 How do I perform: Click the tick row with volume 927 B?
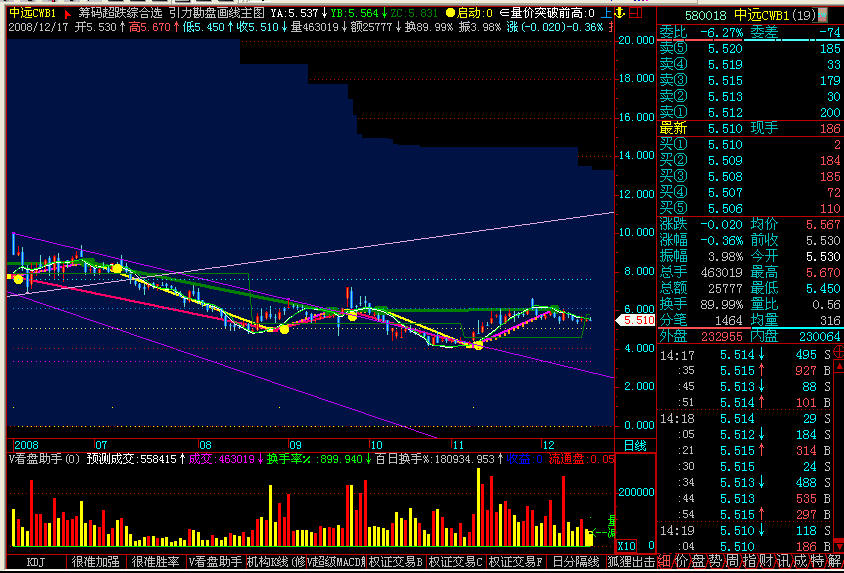point(745,371)
